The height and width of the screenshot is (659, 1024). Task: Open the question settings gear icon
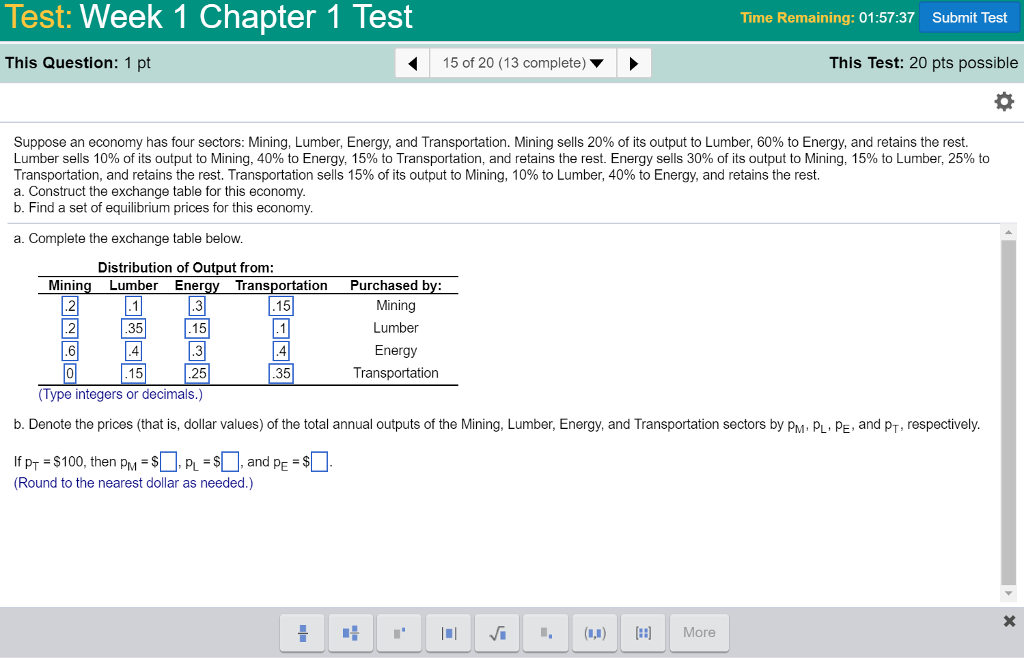(x=1004, y=101)
